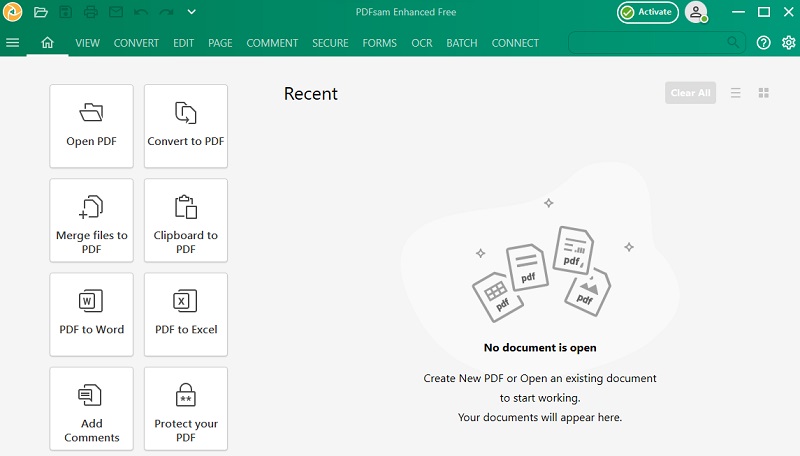Click the PDFsam logo icon

[12, 12]
